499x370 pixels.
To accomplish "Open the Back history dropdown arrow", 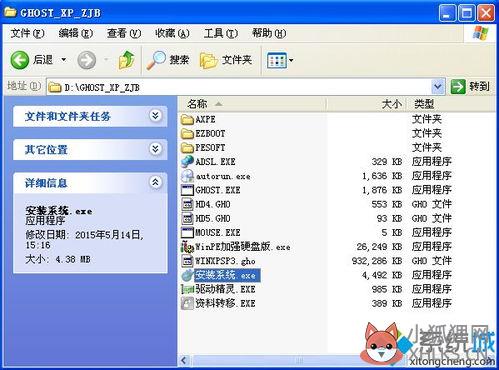I will pos(63,60).
